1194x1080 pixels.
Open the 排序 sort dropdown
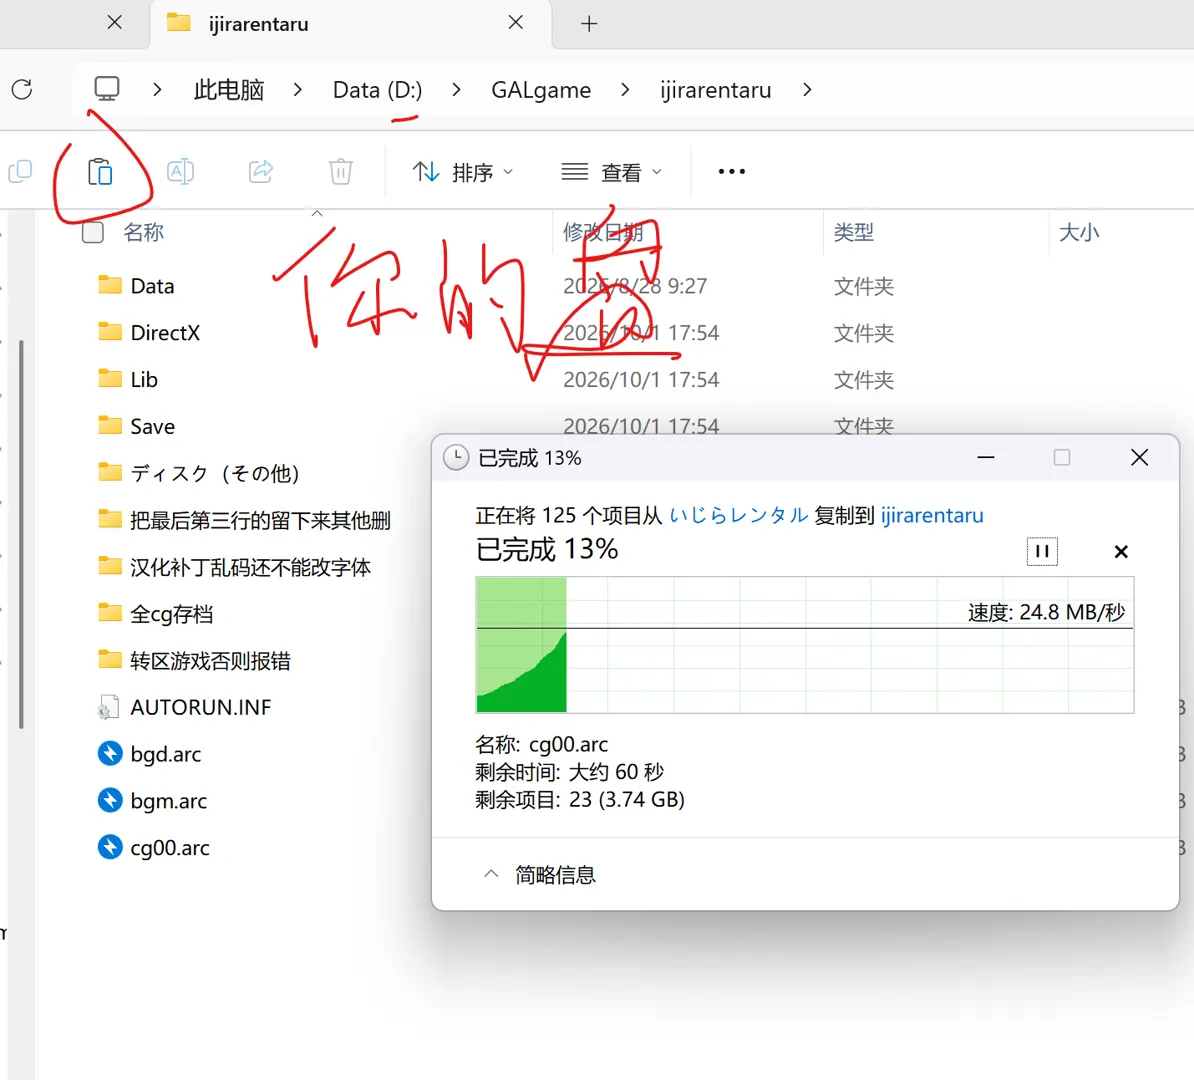point(463,172)
